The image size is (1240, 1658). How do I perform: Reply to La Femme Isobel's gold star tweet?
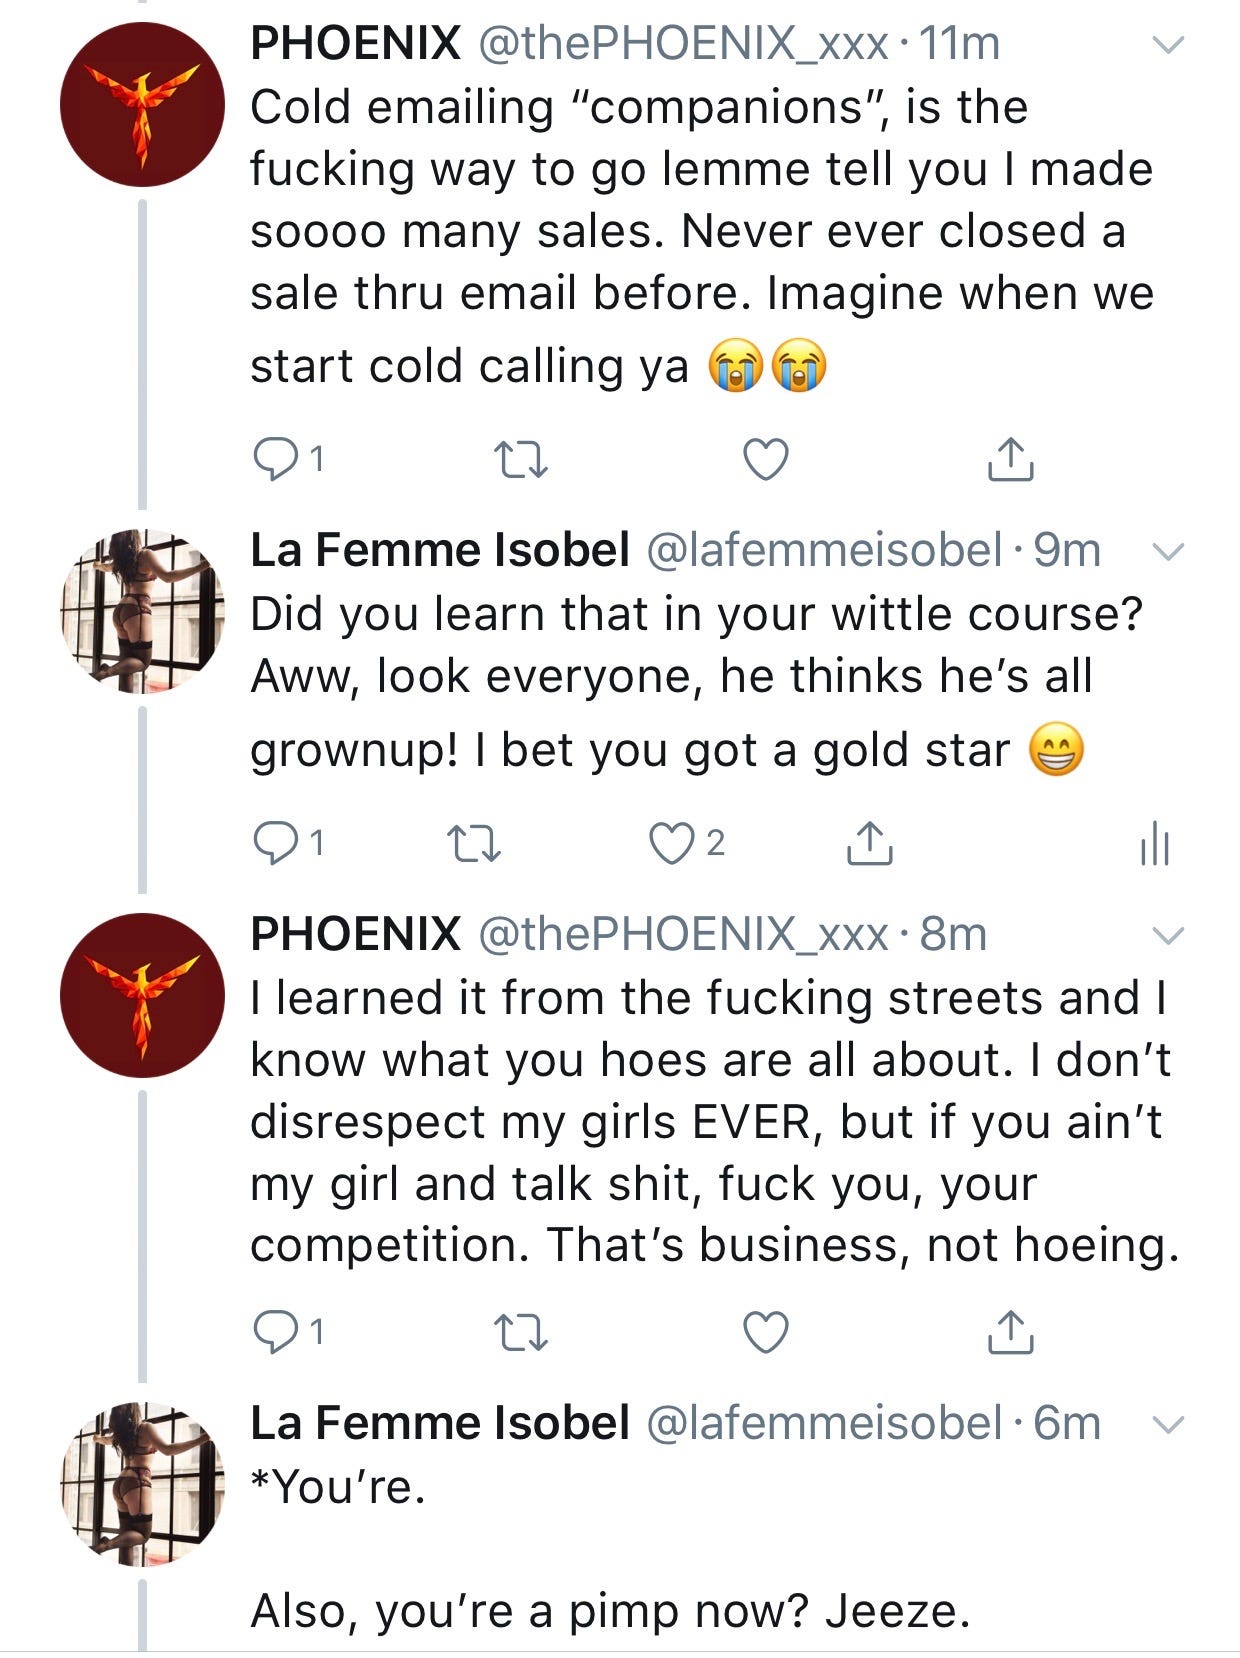[x=272, y=844]
